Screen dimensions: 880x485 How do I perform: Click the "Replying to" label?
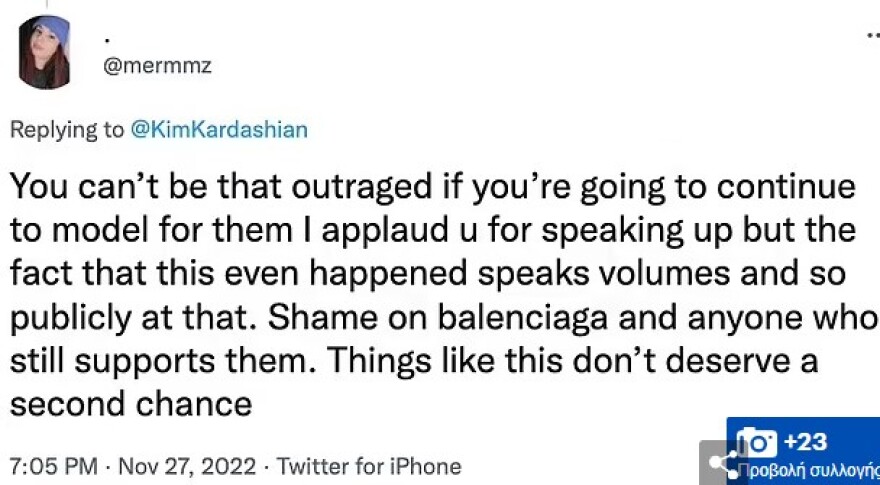point(66,131)
